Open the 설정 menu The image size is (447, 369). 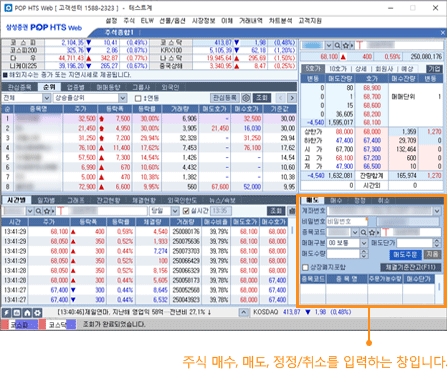click(111, 21)
